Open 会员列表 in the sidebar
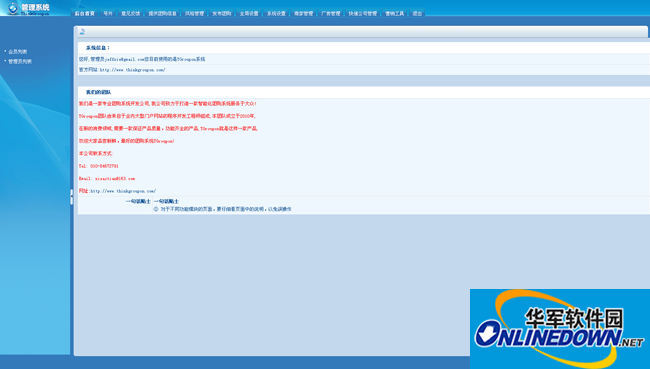This screenshot has width=650, height=369. (x=17, y=52)
